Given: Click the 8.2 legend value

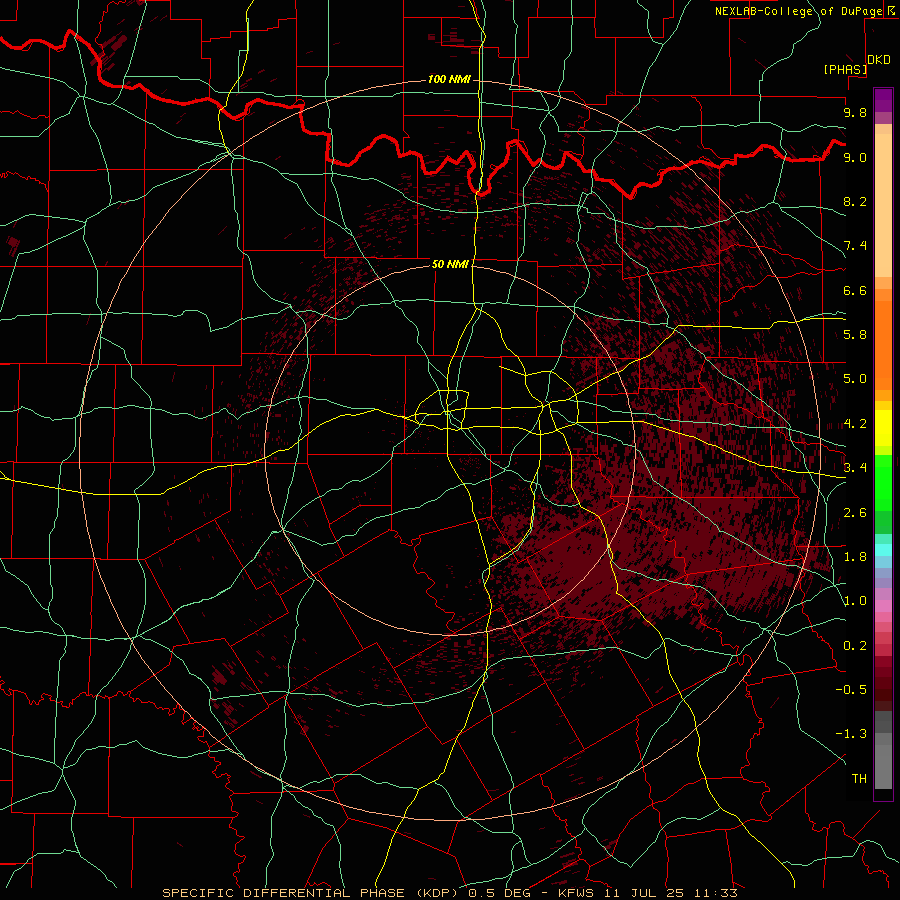Looking at the screenshot, I should 855,201.
